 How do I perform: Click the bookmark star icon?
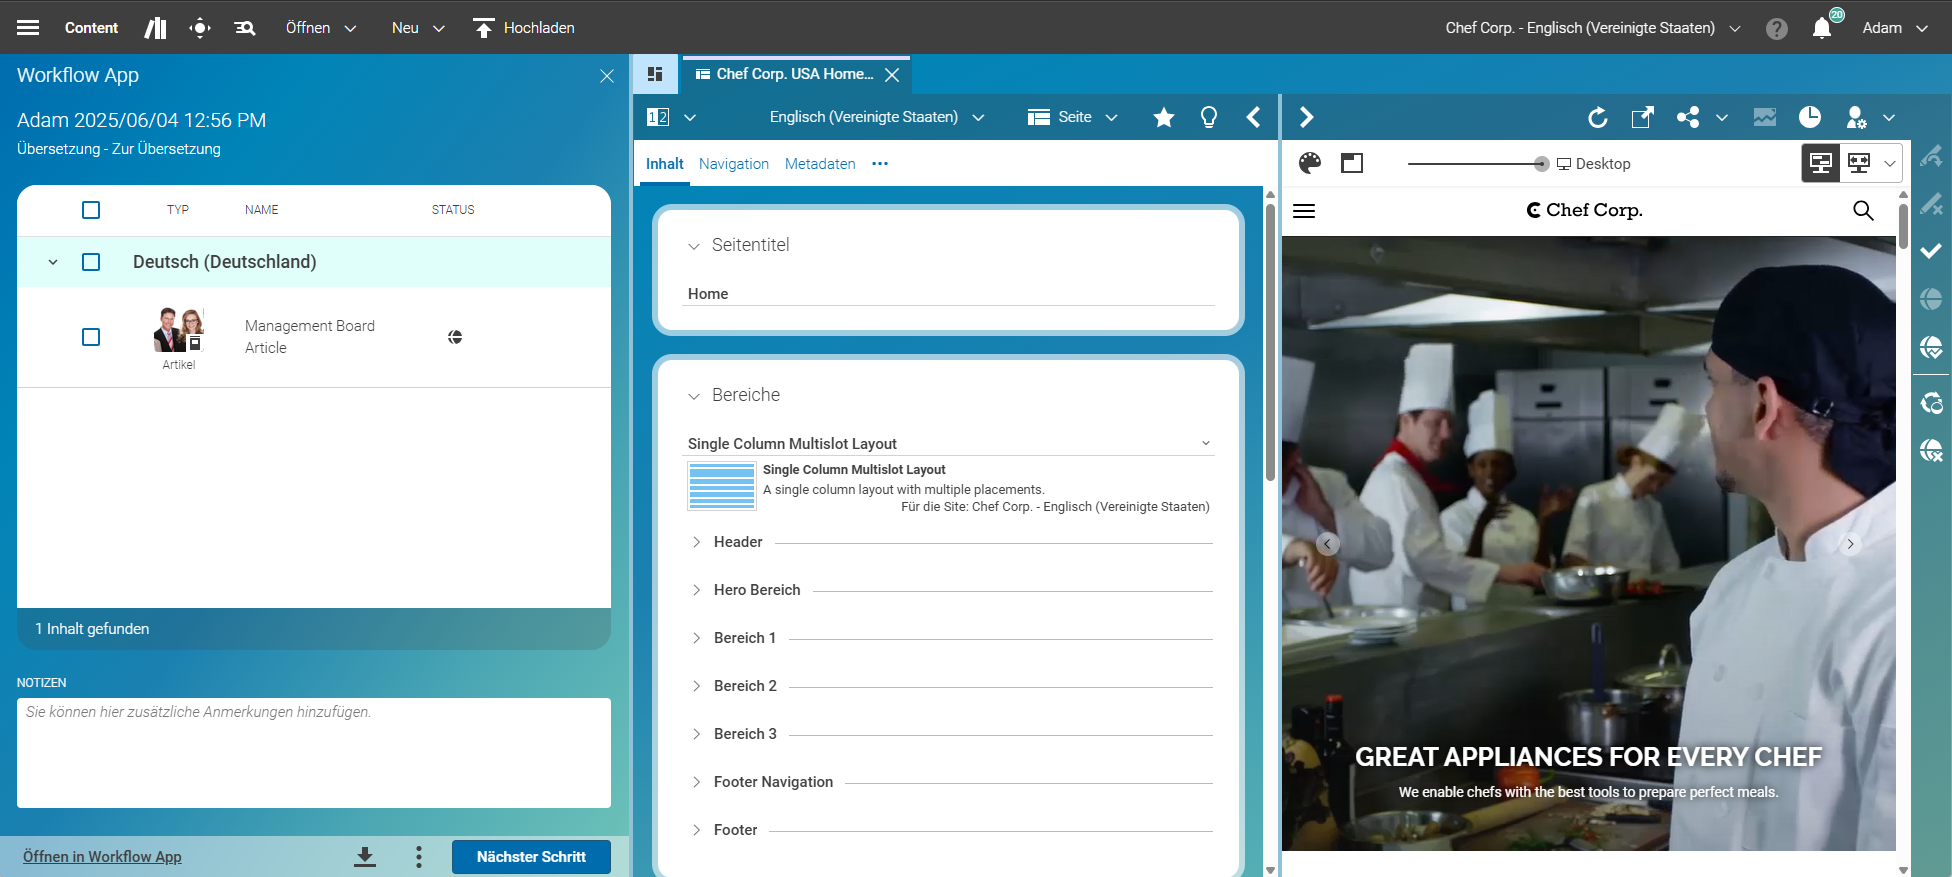pyautogui.click(x=1163, y=118)
